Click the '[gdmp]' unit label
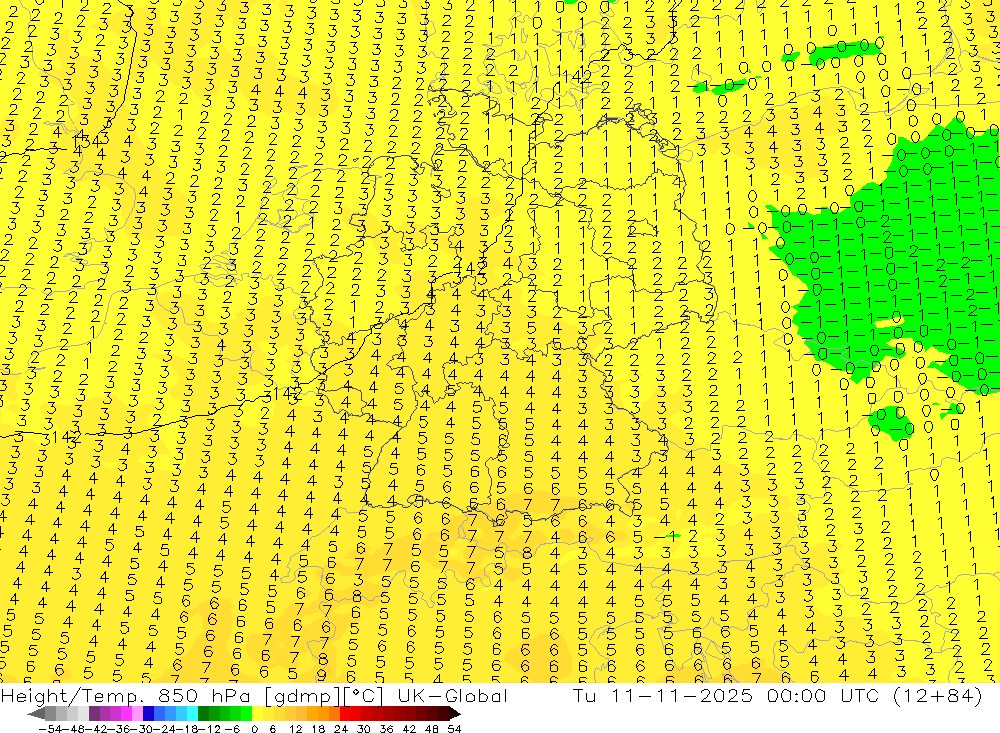Screen dimensions: 1000x733 pos(302,696)
